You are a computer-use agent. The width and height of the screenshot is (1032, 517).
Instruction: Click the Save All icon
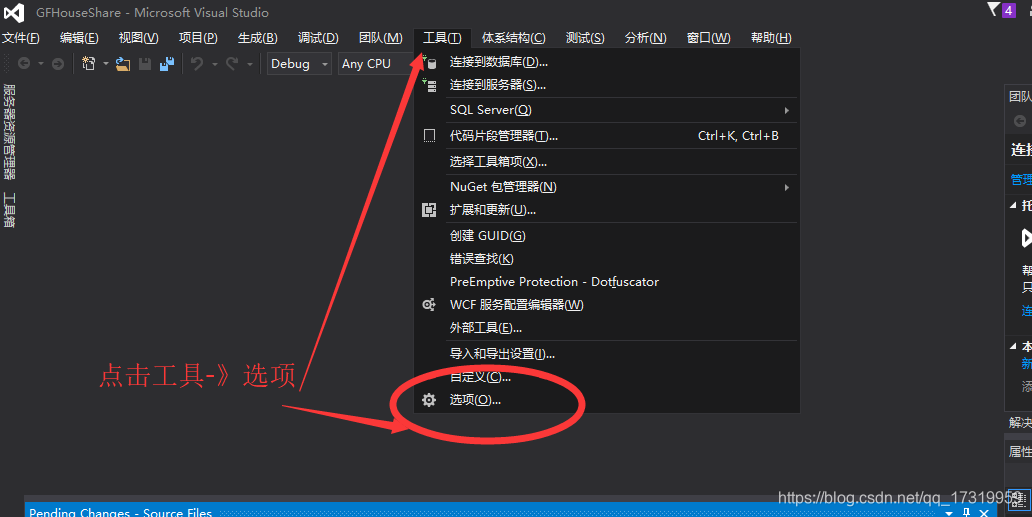point(167,63)
